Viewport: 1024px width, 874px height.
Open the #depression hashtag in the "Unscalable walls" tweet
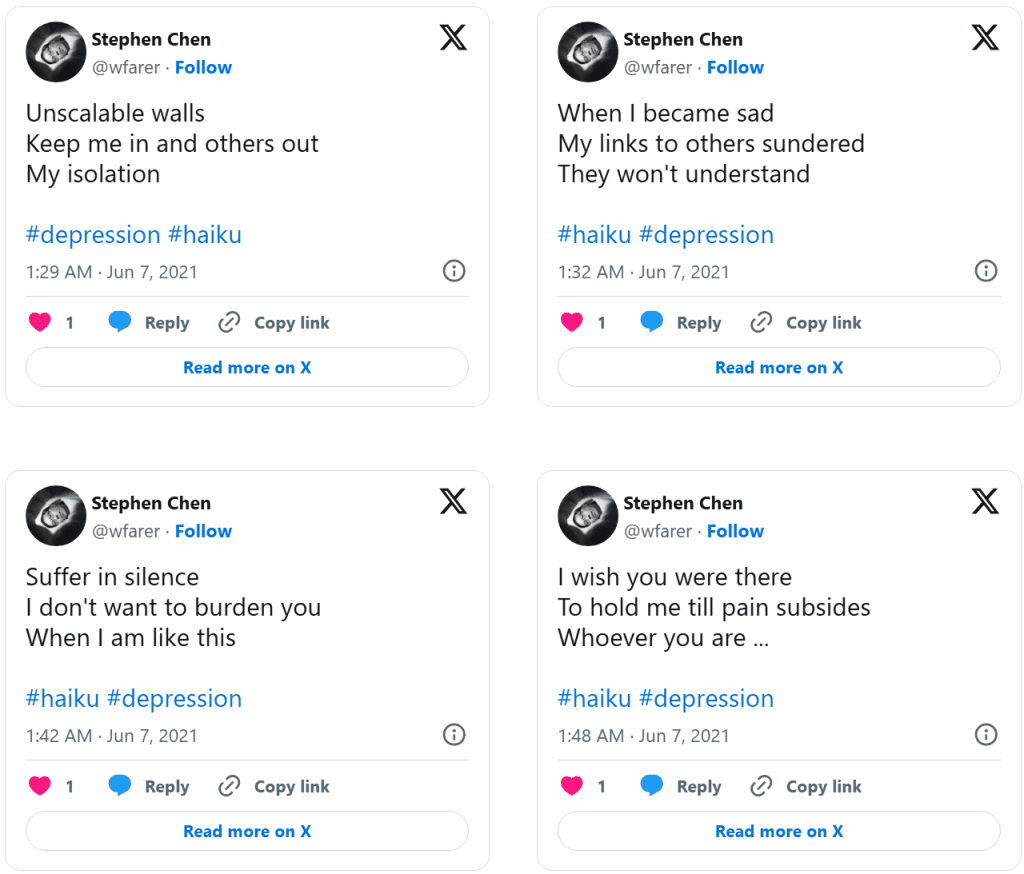pyautogui.click(x=93, y=235)
